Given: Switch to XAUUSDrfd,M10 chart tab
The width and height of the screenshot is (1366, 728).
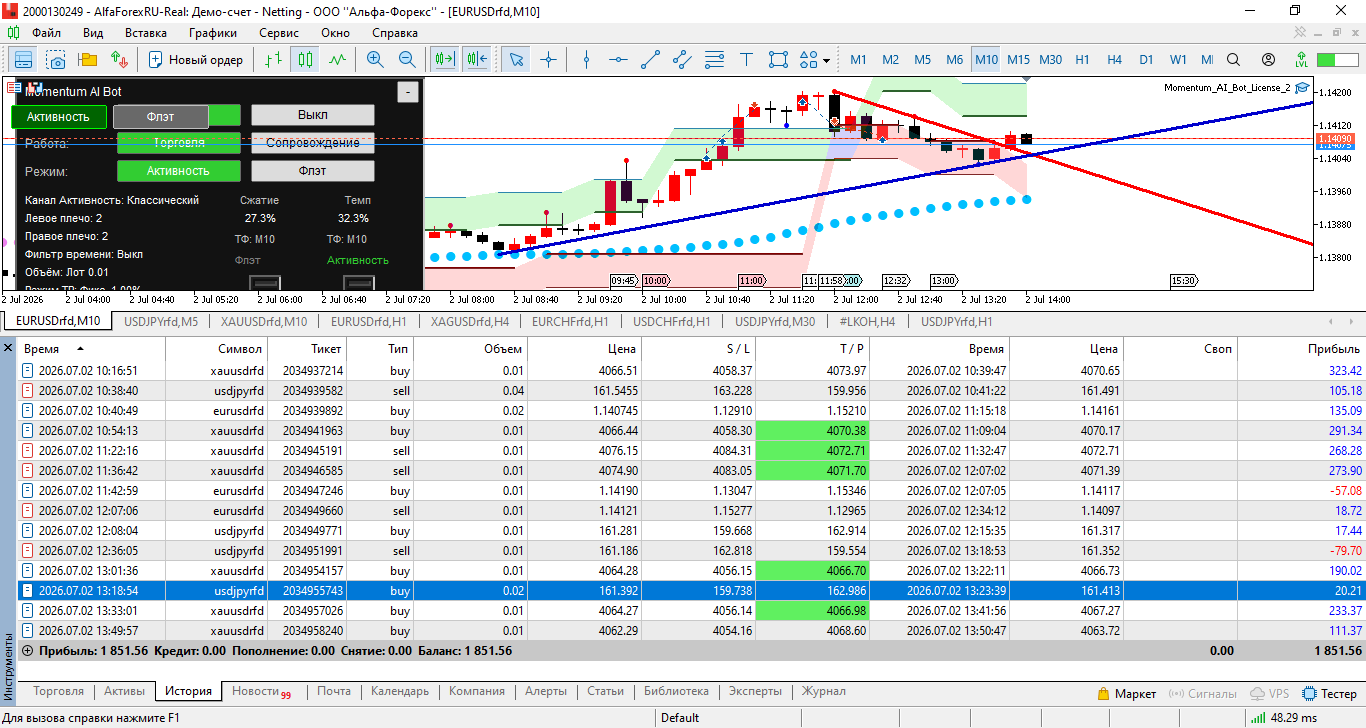Looking at the screenshot, I should point(264,321).
